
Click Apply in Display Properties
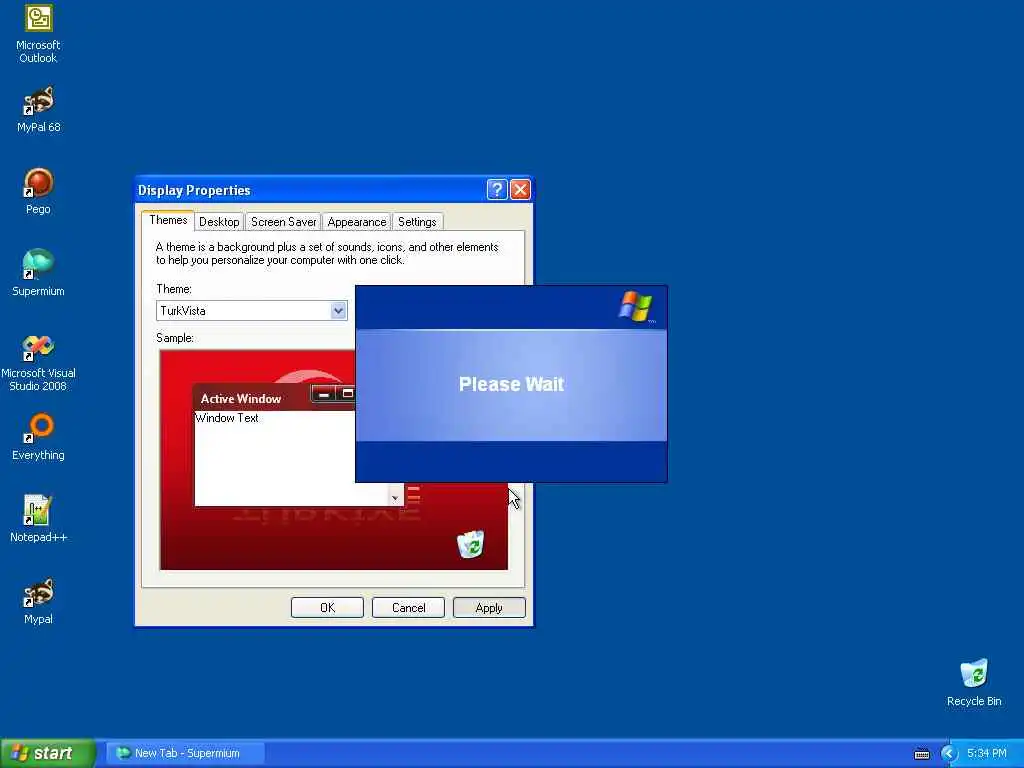pos(489,607)
